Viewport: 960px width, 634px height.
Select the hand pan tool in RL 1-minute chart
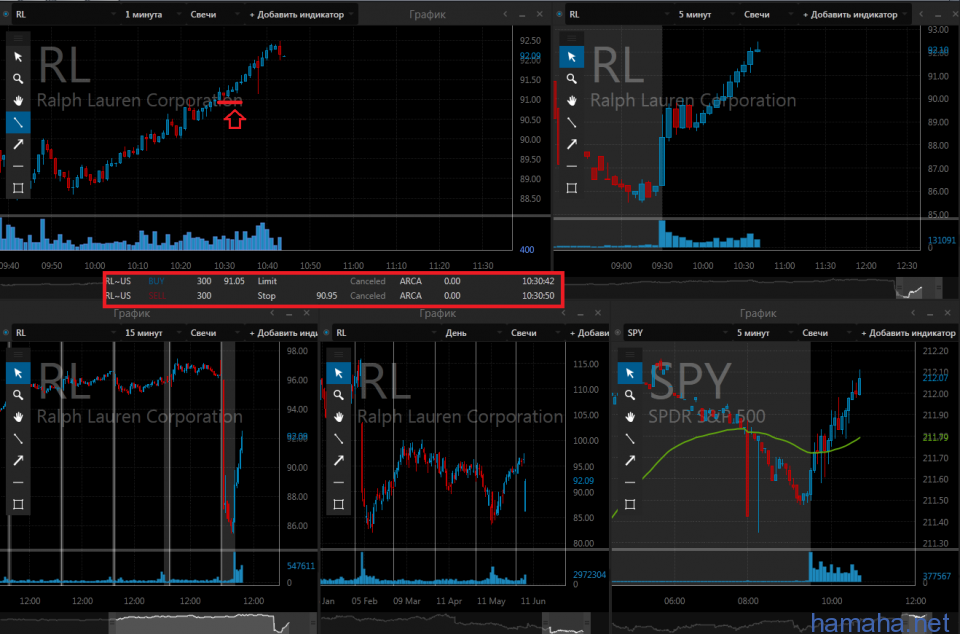point(18,100)
